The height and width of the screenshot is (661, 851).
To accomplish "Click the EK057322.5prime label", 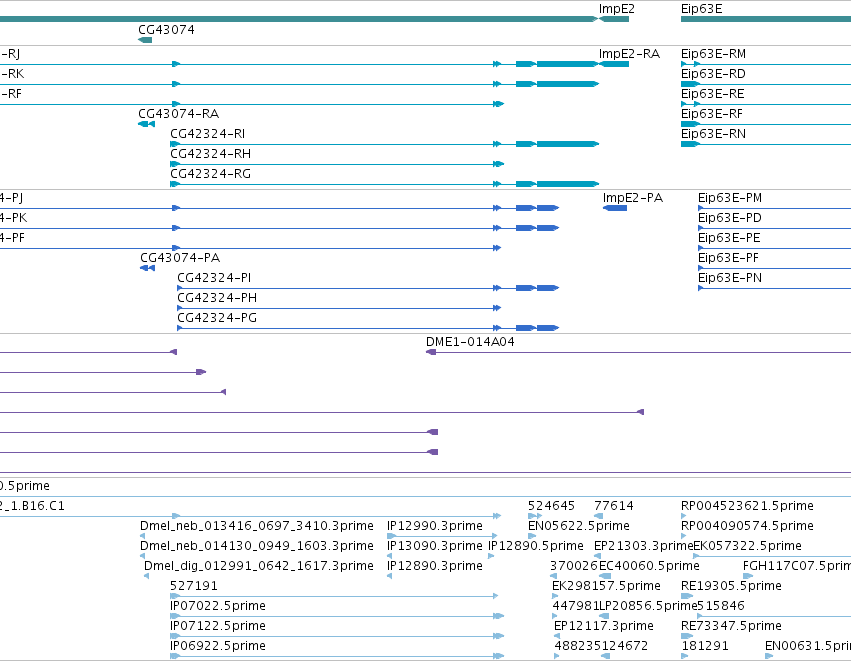I will tap(747, 546).
